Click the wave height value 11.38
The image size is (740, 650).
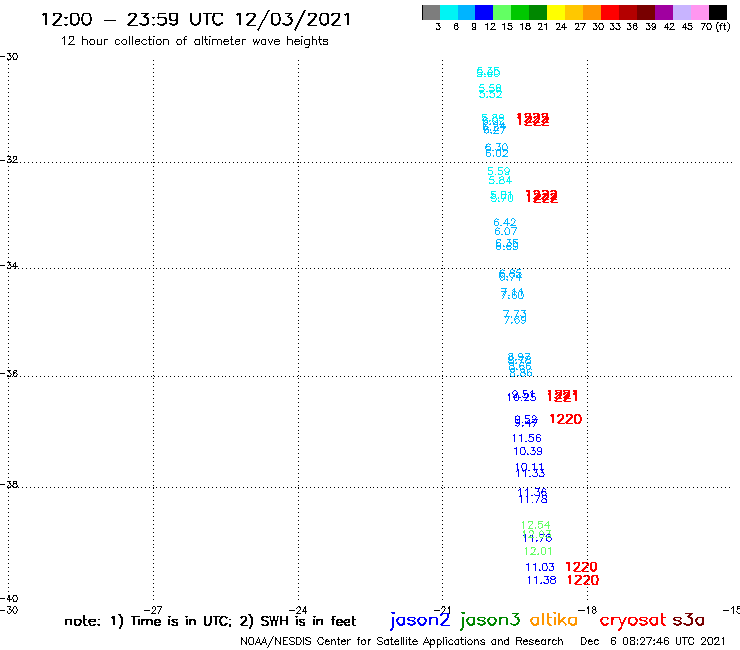[x=542, y=580]
